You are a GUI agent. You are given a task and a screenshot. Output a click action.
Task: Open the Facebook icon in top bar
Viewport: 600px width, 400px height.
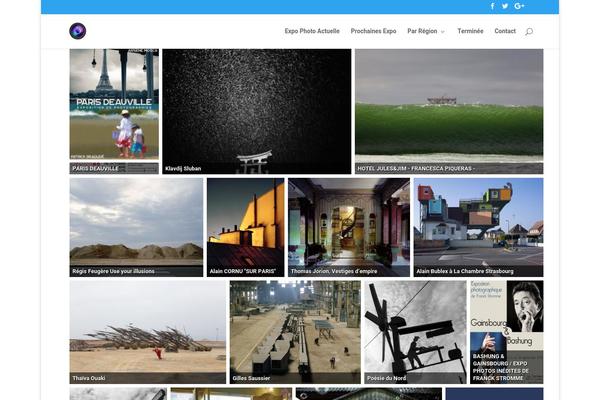[x=493, y=6]
